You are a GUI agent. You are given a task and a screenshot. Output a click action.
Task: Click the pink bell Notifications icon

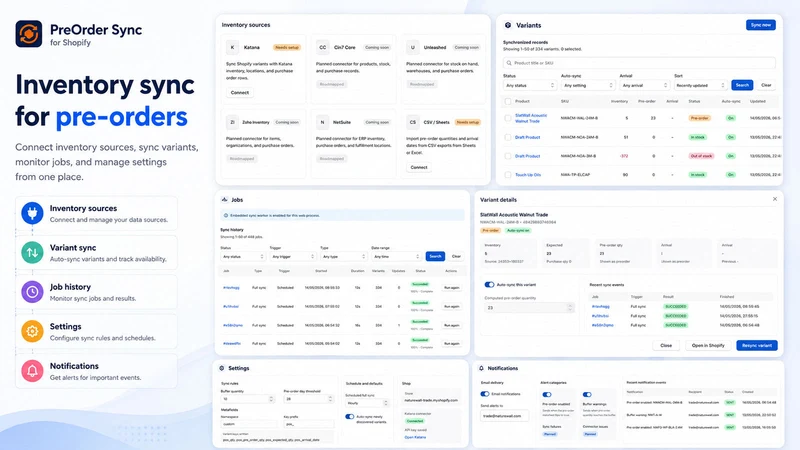[x=32, y=371]
